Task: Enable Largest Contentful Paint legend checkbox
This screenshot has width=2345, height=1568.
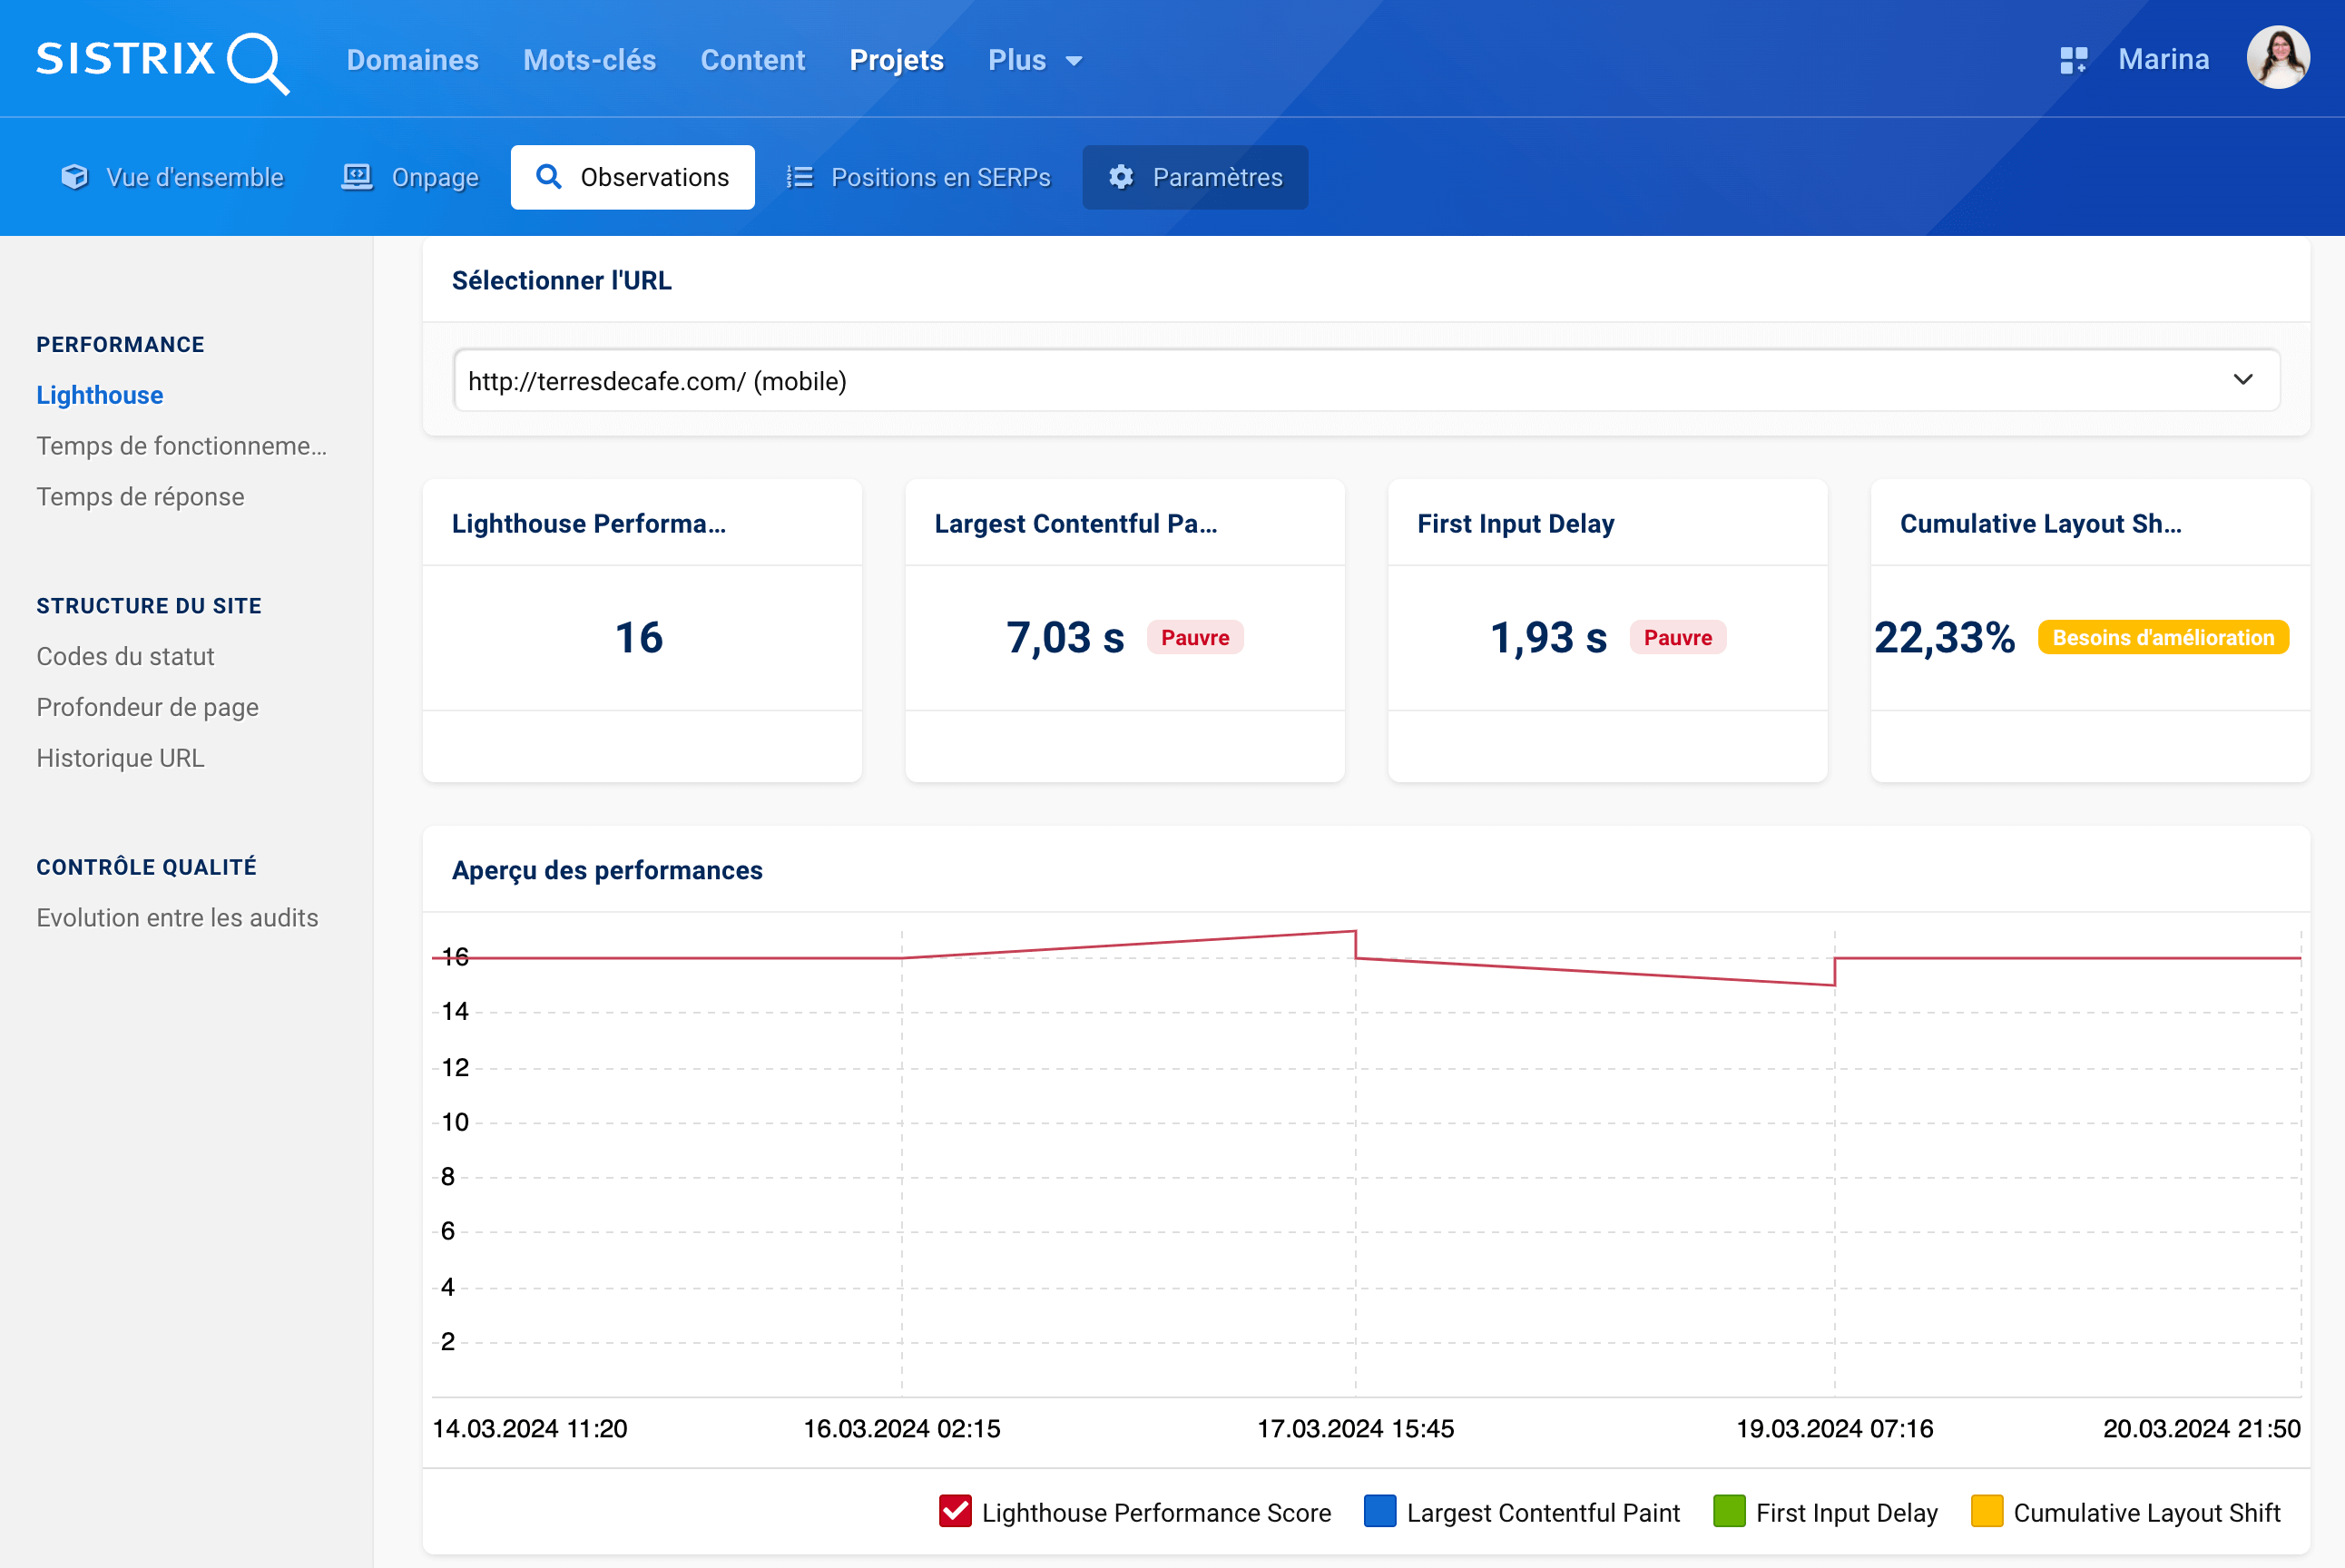Action: 1379,1511
